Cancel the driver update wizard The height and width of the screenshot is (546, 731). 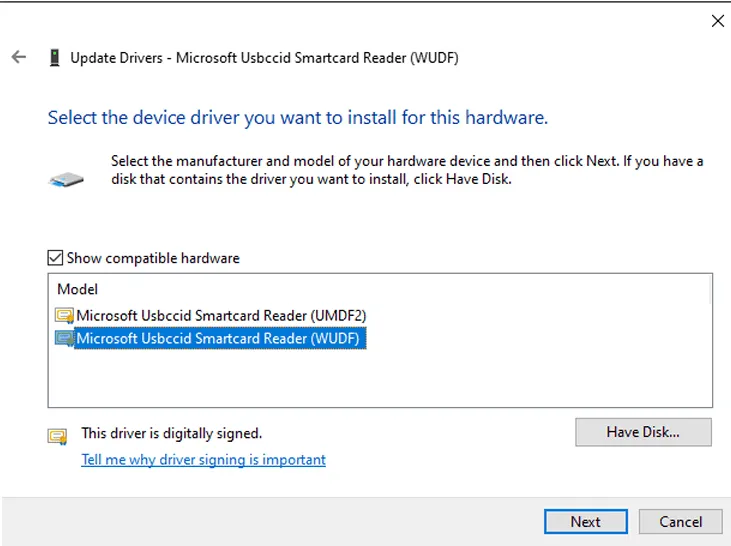pyautogui.click(x=680, y=521)
